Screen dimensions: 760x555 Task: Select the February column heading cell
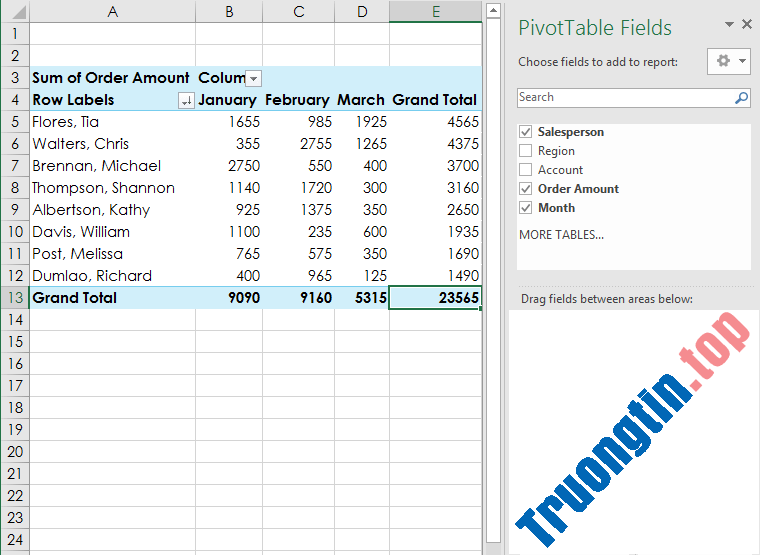(x=299, y=100)
